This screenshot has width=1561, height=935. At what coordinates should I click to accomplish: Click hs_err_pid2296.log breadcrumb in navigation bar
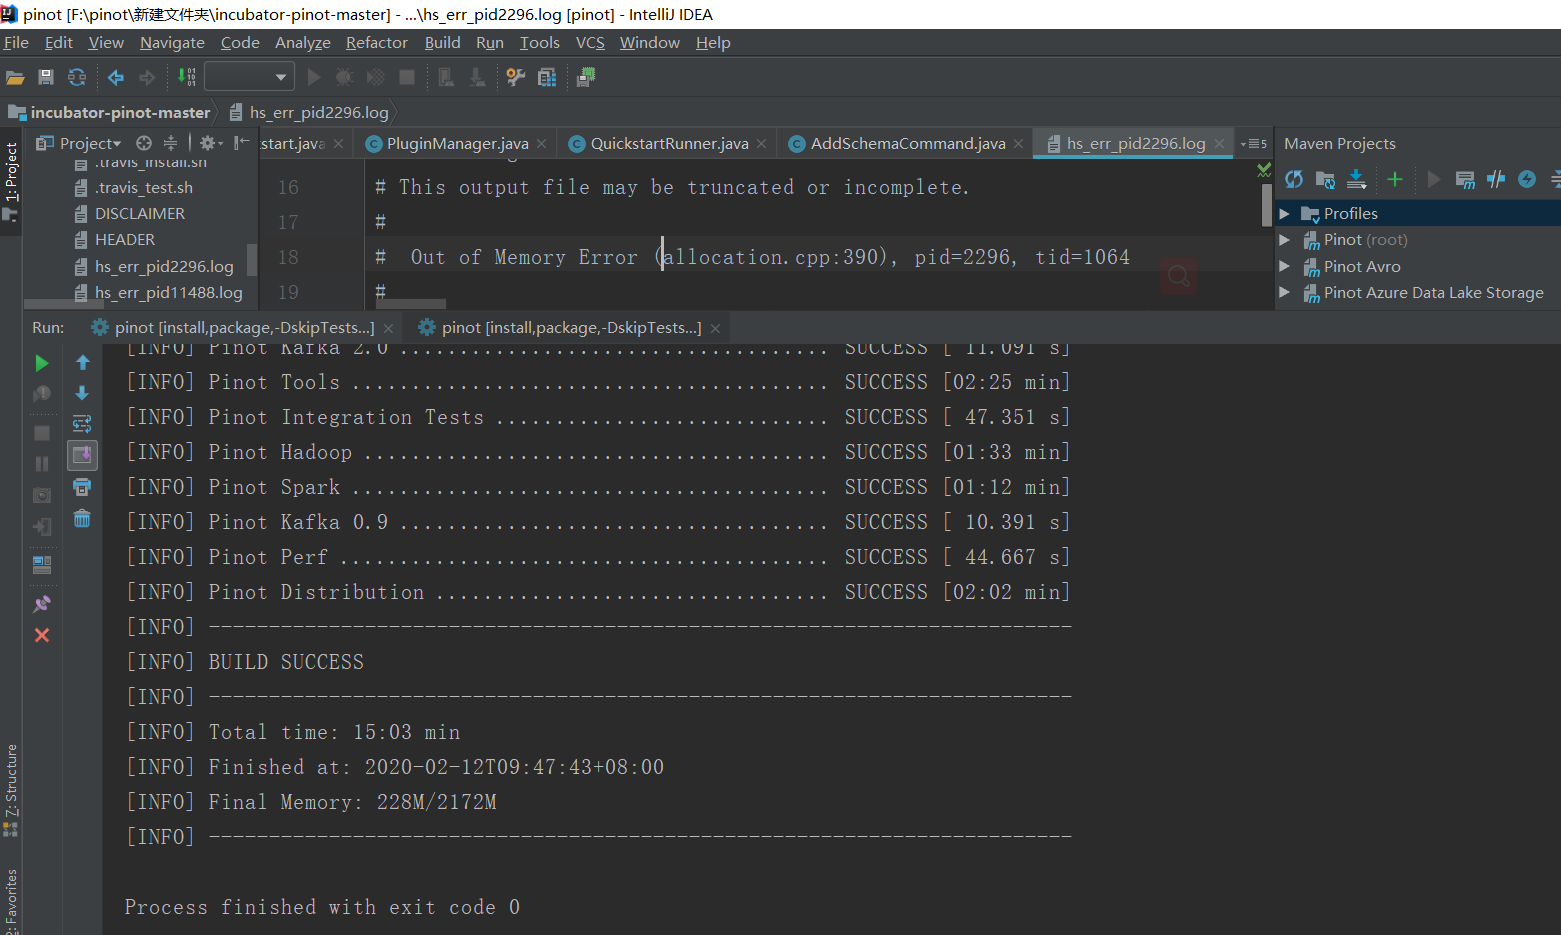[x=309, y=112]
